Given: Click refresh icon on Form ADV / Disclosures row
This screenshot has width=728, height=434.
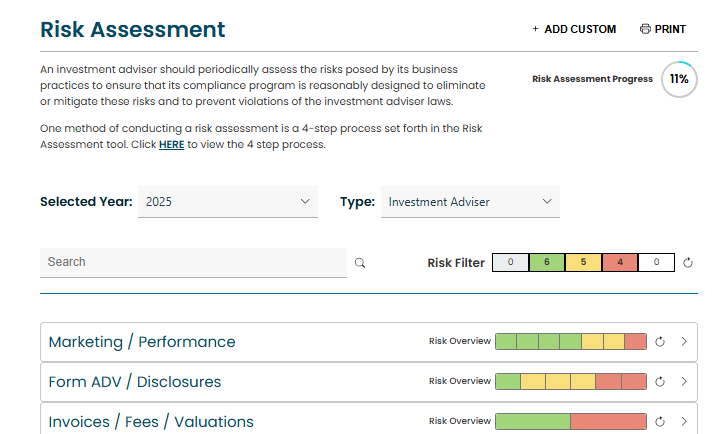Looking at the screenshot, I should pos(660,382).
